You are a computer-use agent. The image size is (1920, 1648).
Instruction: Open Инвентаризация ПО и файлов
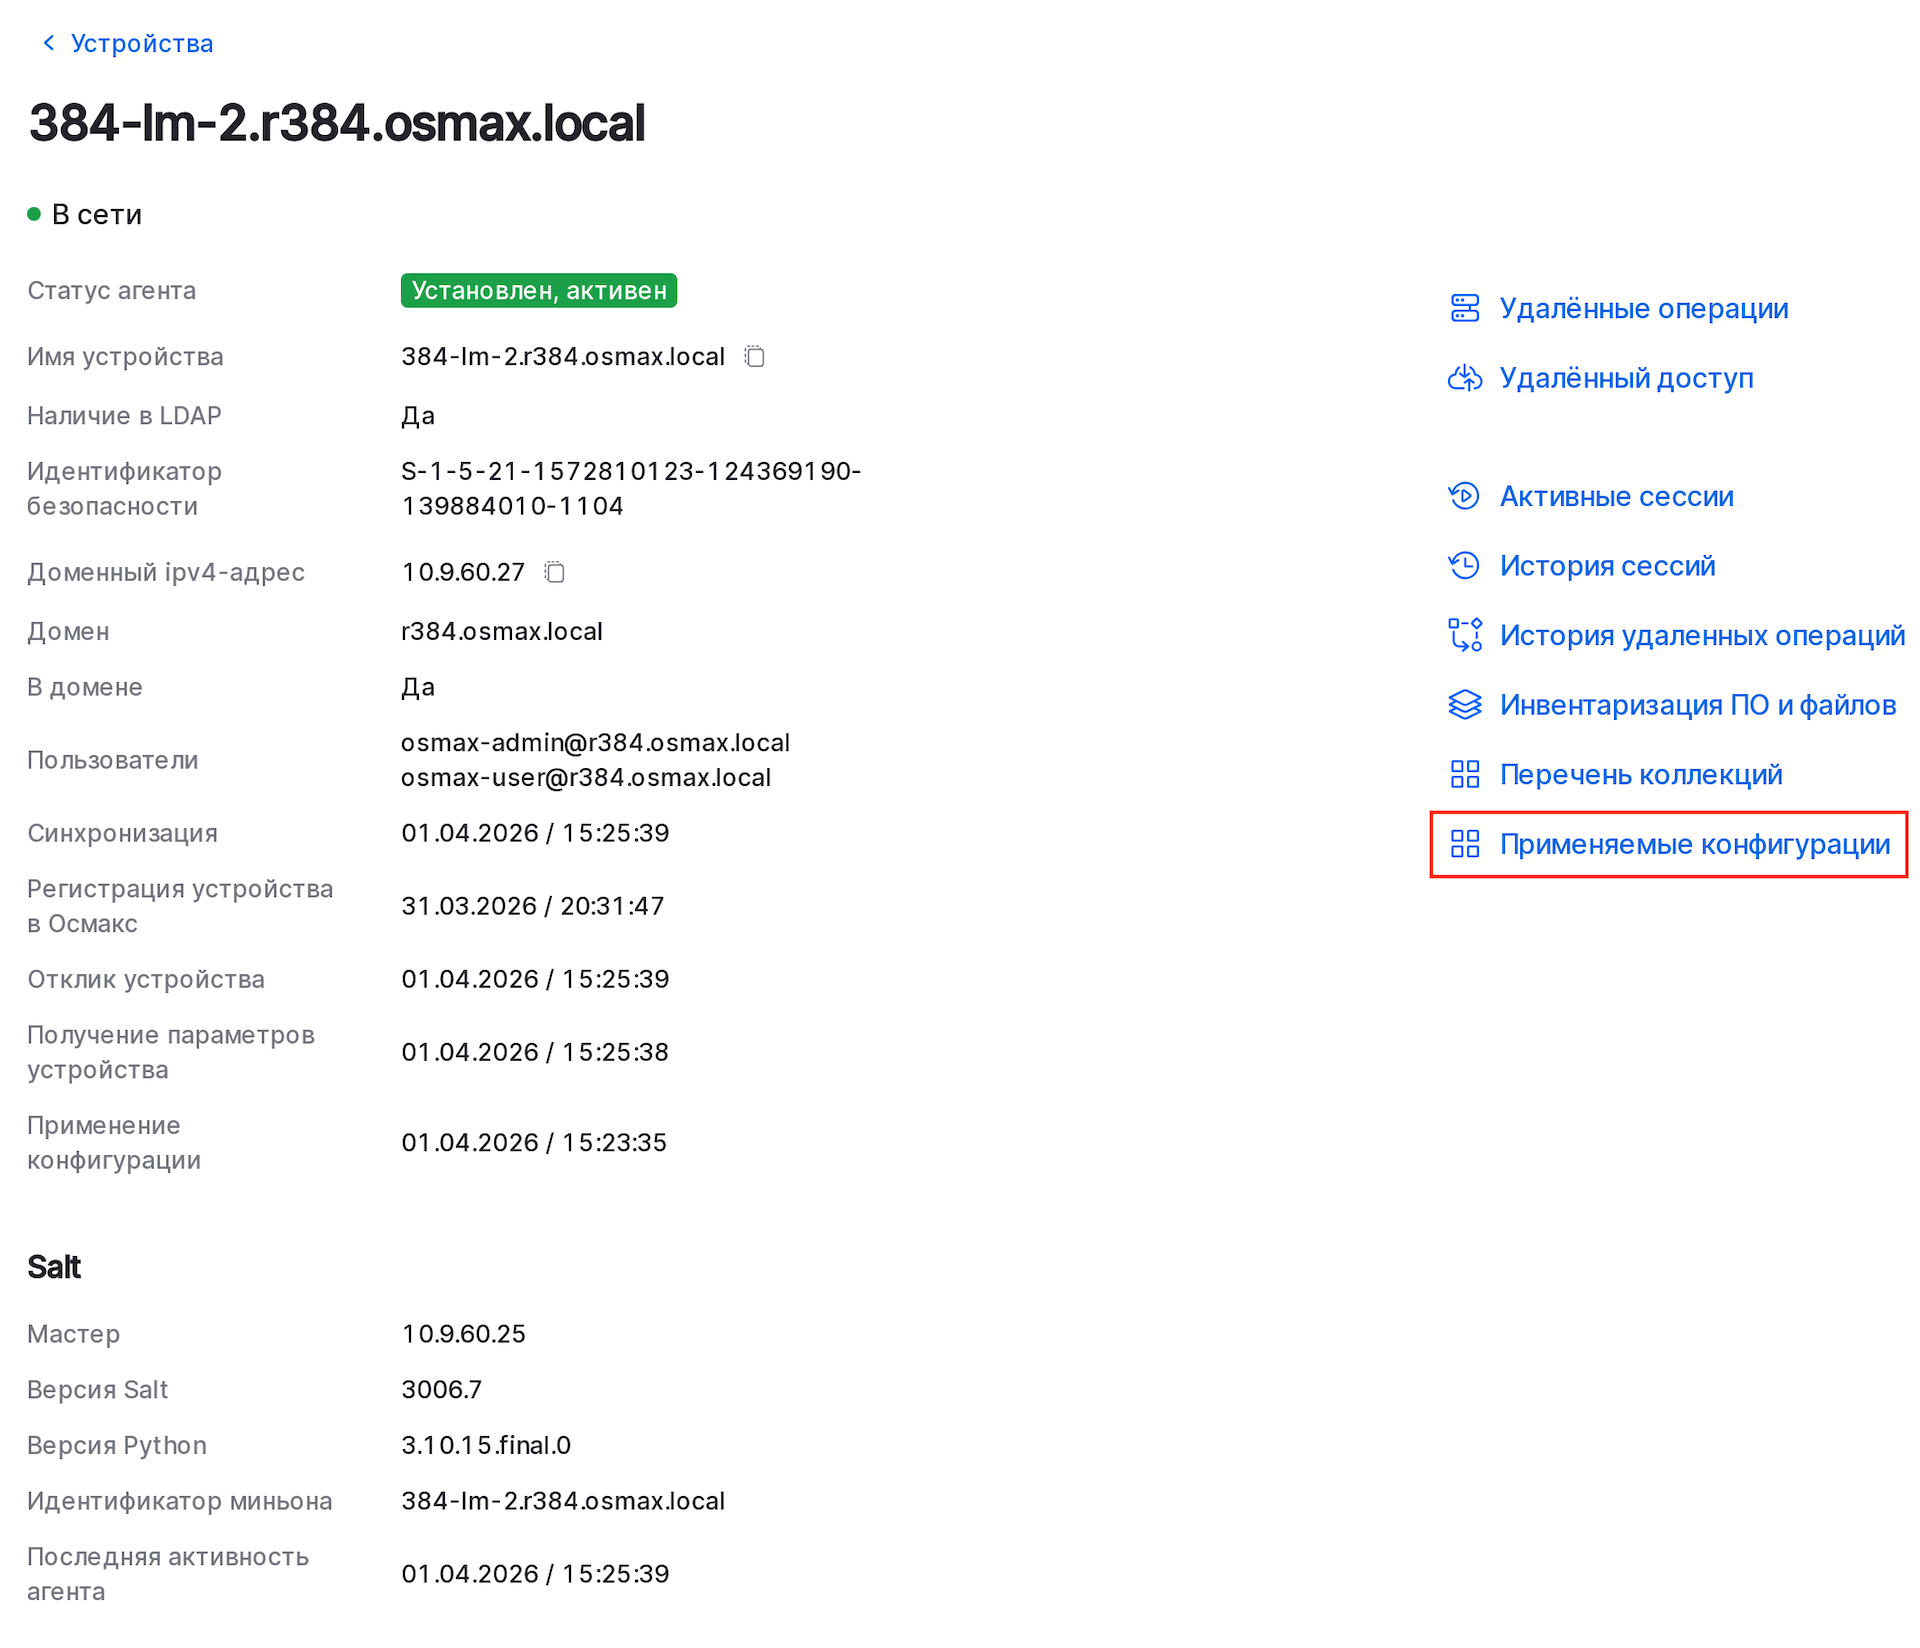pos(1697,705)
